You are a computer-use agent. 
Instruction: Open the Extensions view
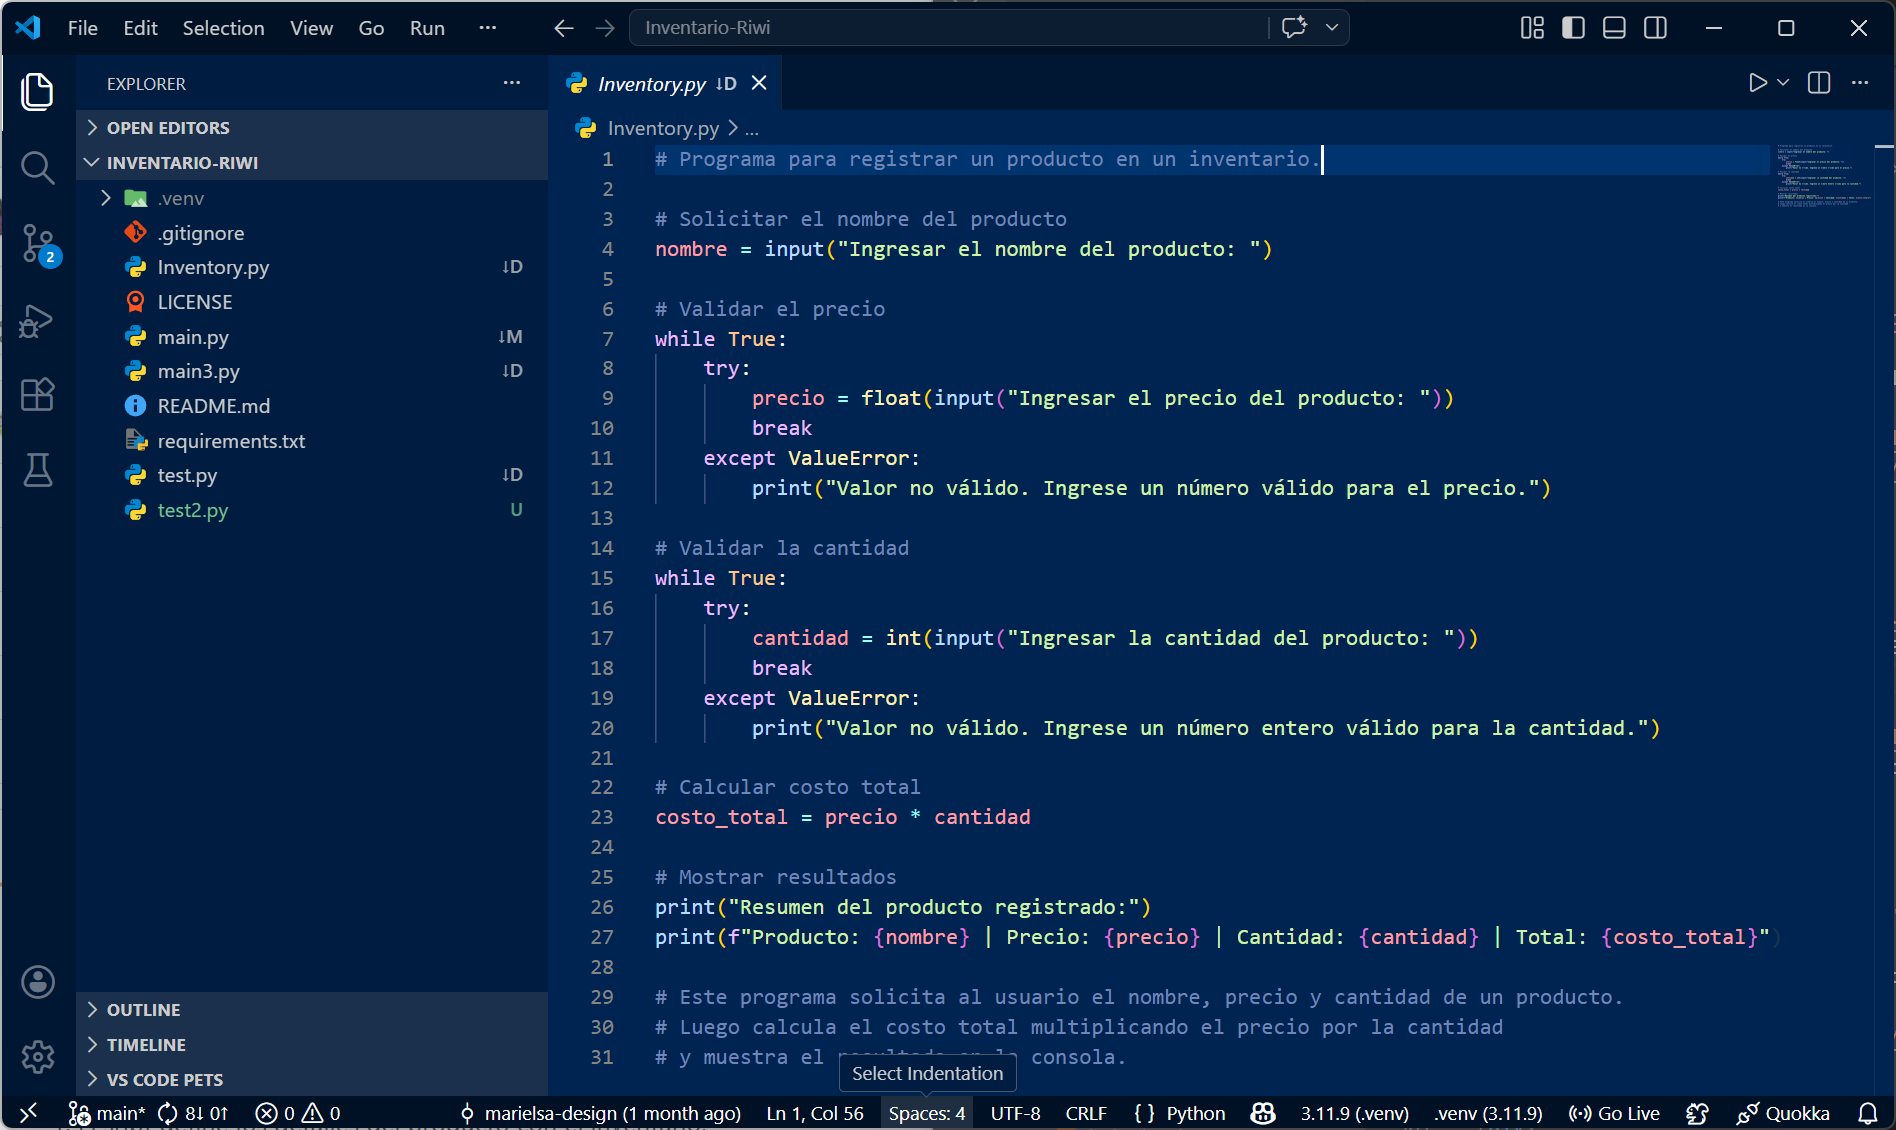click(x=37, y=394)
